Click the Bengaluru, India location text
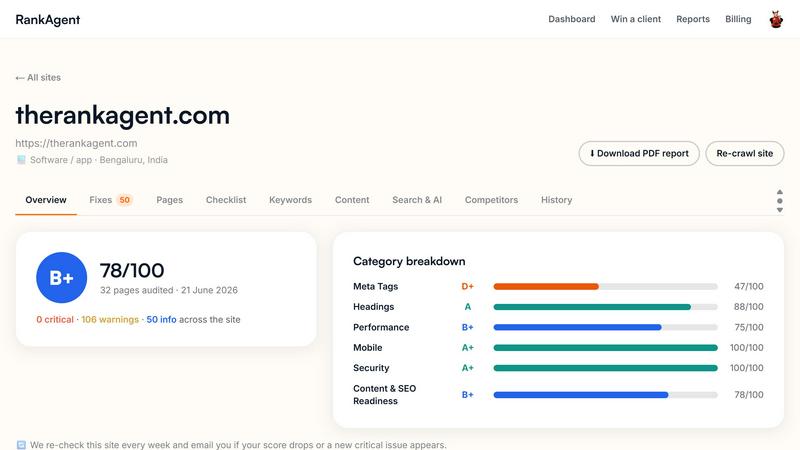The width and height of the screenshot is (800, 450). click(133, 160)
